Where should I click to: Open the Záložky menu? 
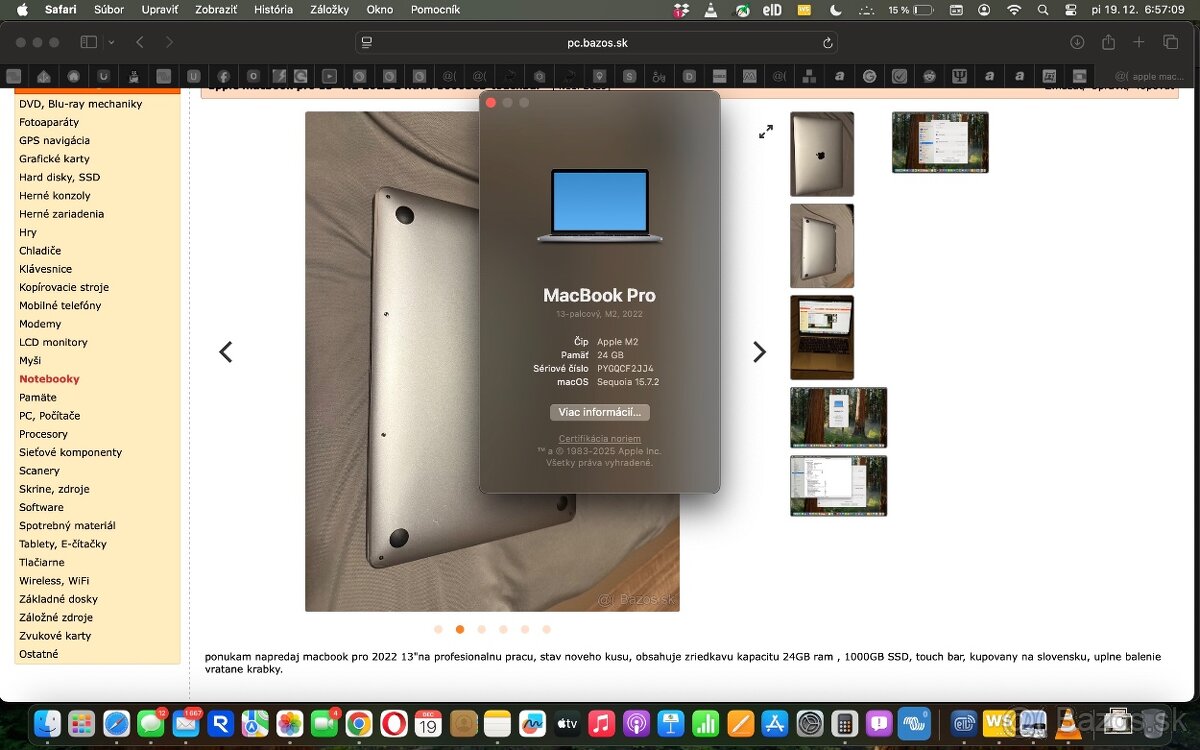pos(330,10)
